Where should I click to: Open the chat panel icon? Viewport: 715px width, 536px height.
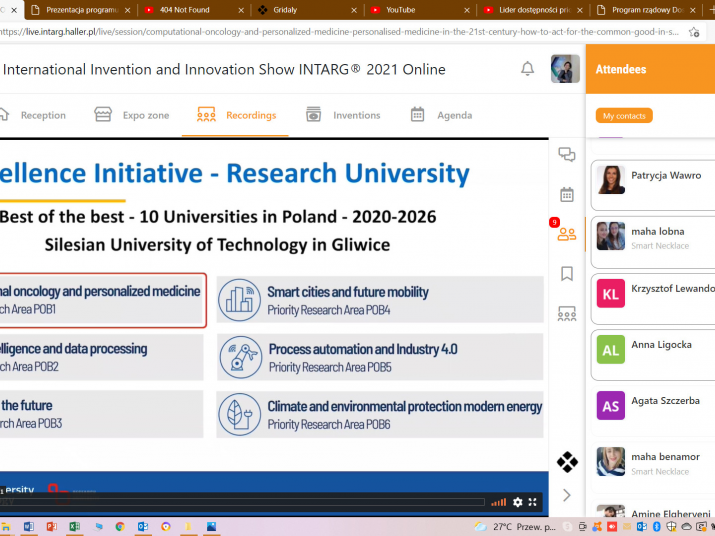tap(567, 154)
